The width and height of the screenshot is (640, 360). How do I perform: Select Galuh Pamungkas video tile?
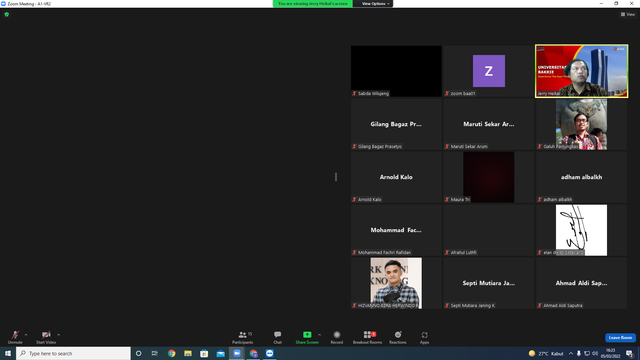coord(581,124)
